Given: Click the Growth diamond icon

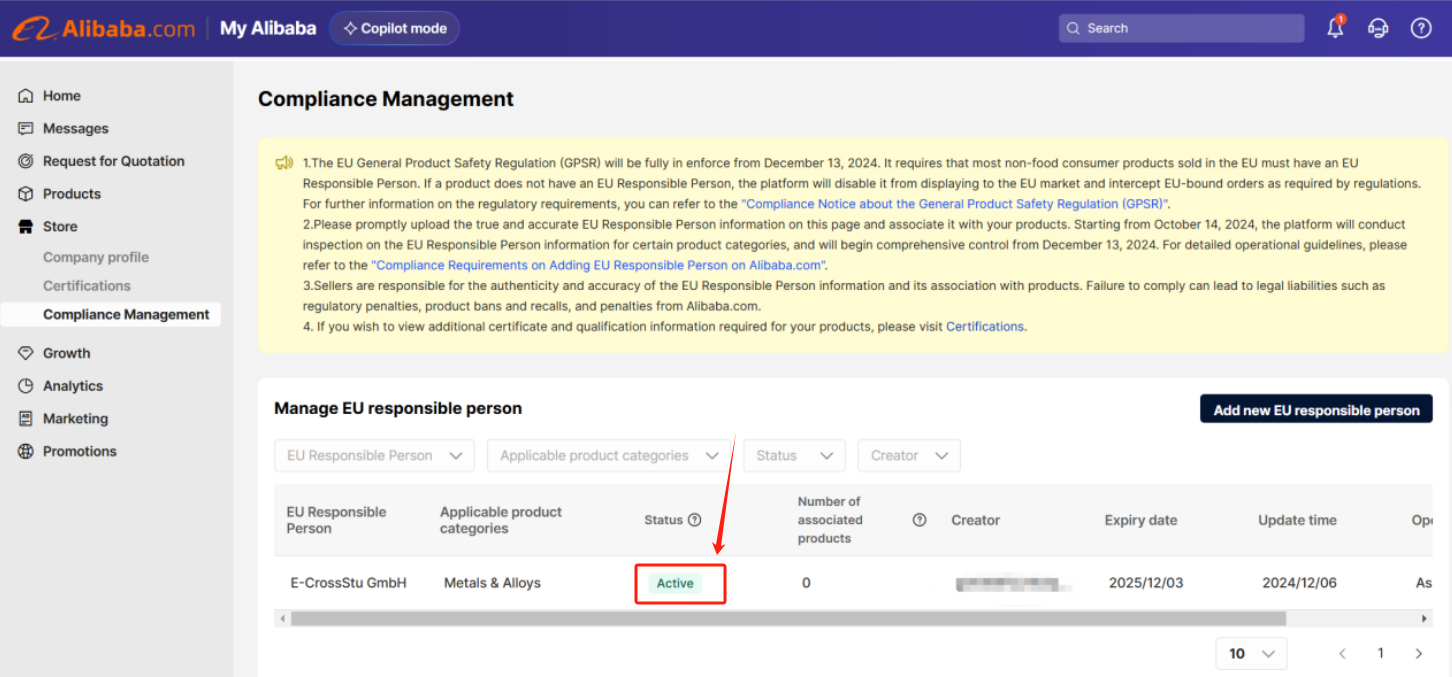Looking at the screenshot, I should (26, 353).
